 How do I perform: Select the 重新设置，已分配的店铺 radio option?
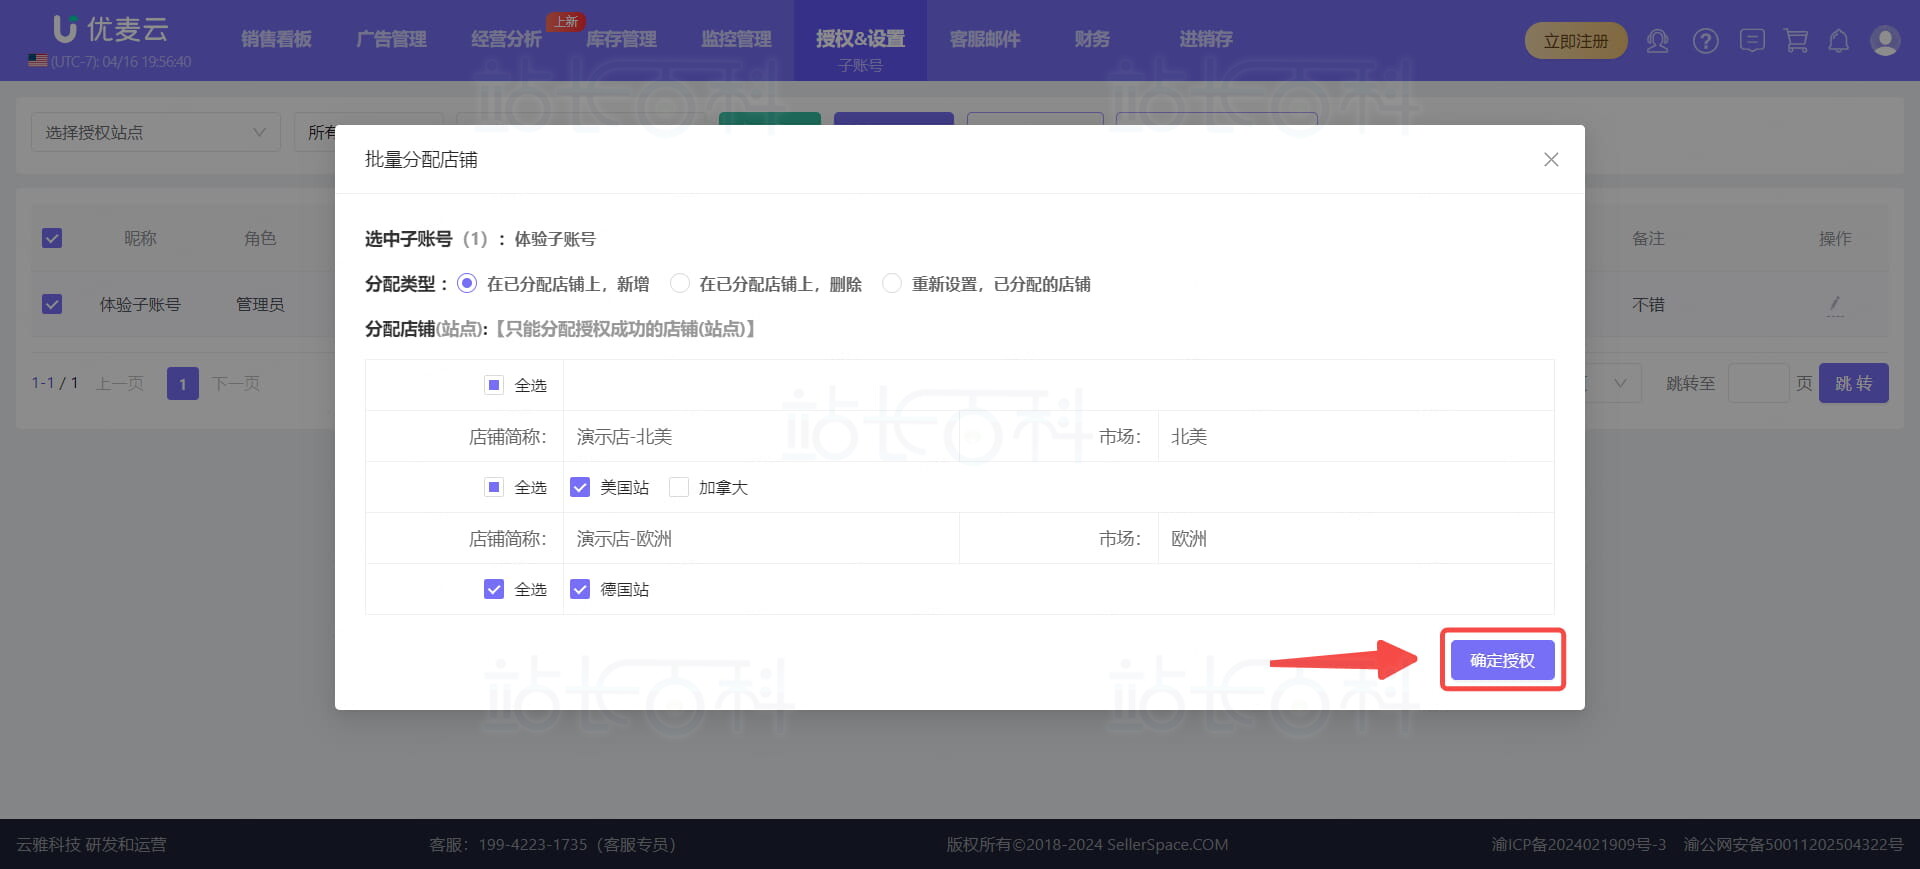(x=892, y=284)
